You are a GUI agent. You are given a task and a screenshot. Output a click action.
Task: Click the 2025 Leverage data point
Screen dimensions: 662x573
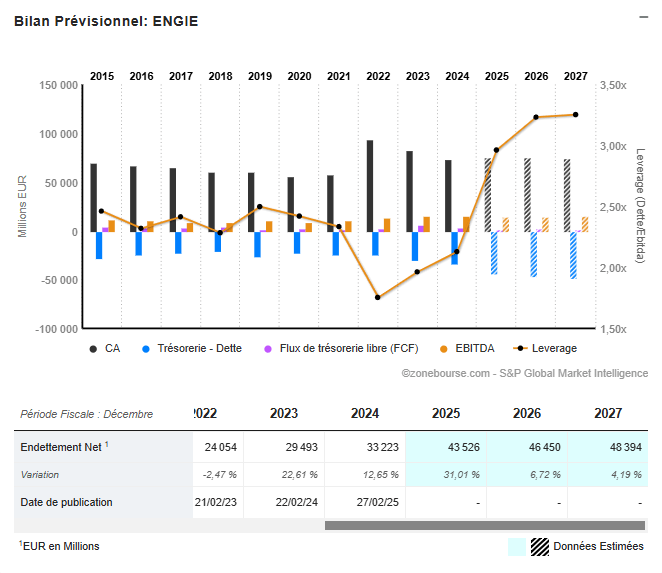496,150
